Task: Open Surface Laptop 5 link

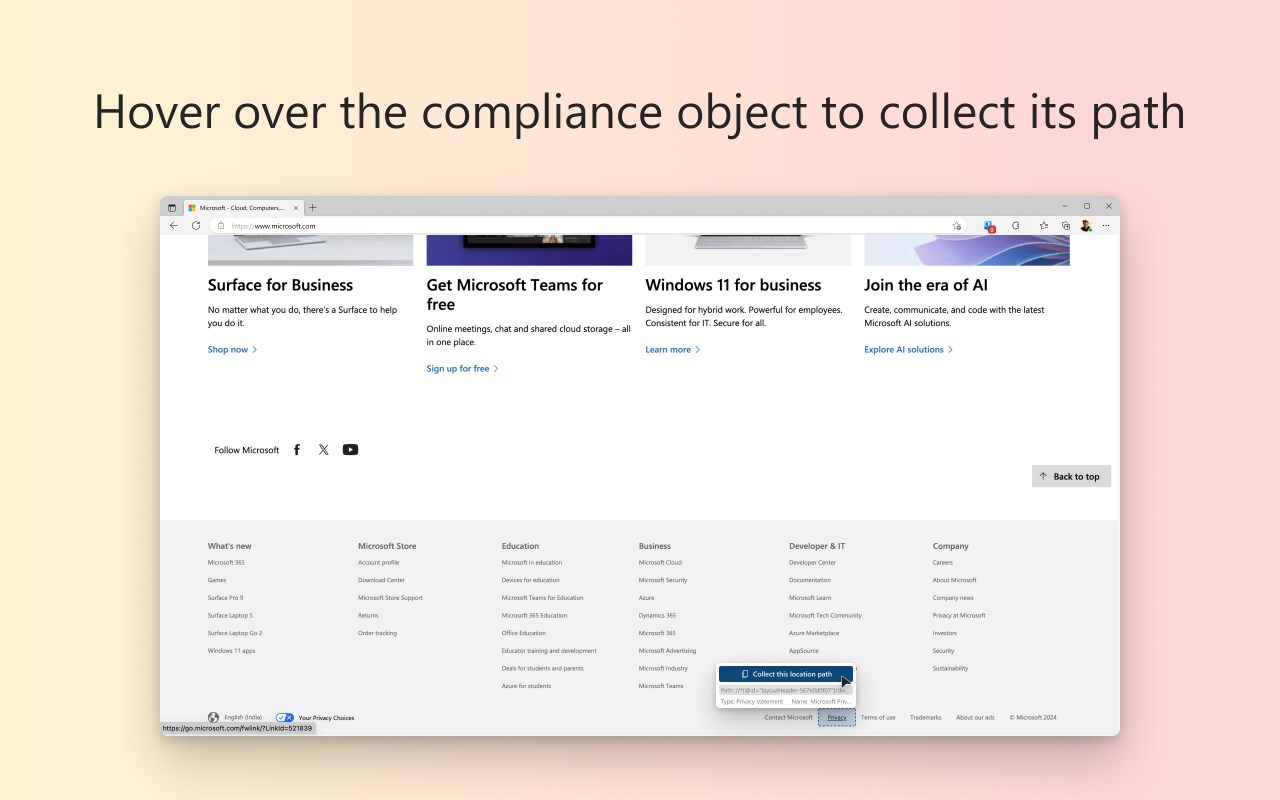Action: click(x=230, y=615)
